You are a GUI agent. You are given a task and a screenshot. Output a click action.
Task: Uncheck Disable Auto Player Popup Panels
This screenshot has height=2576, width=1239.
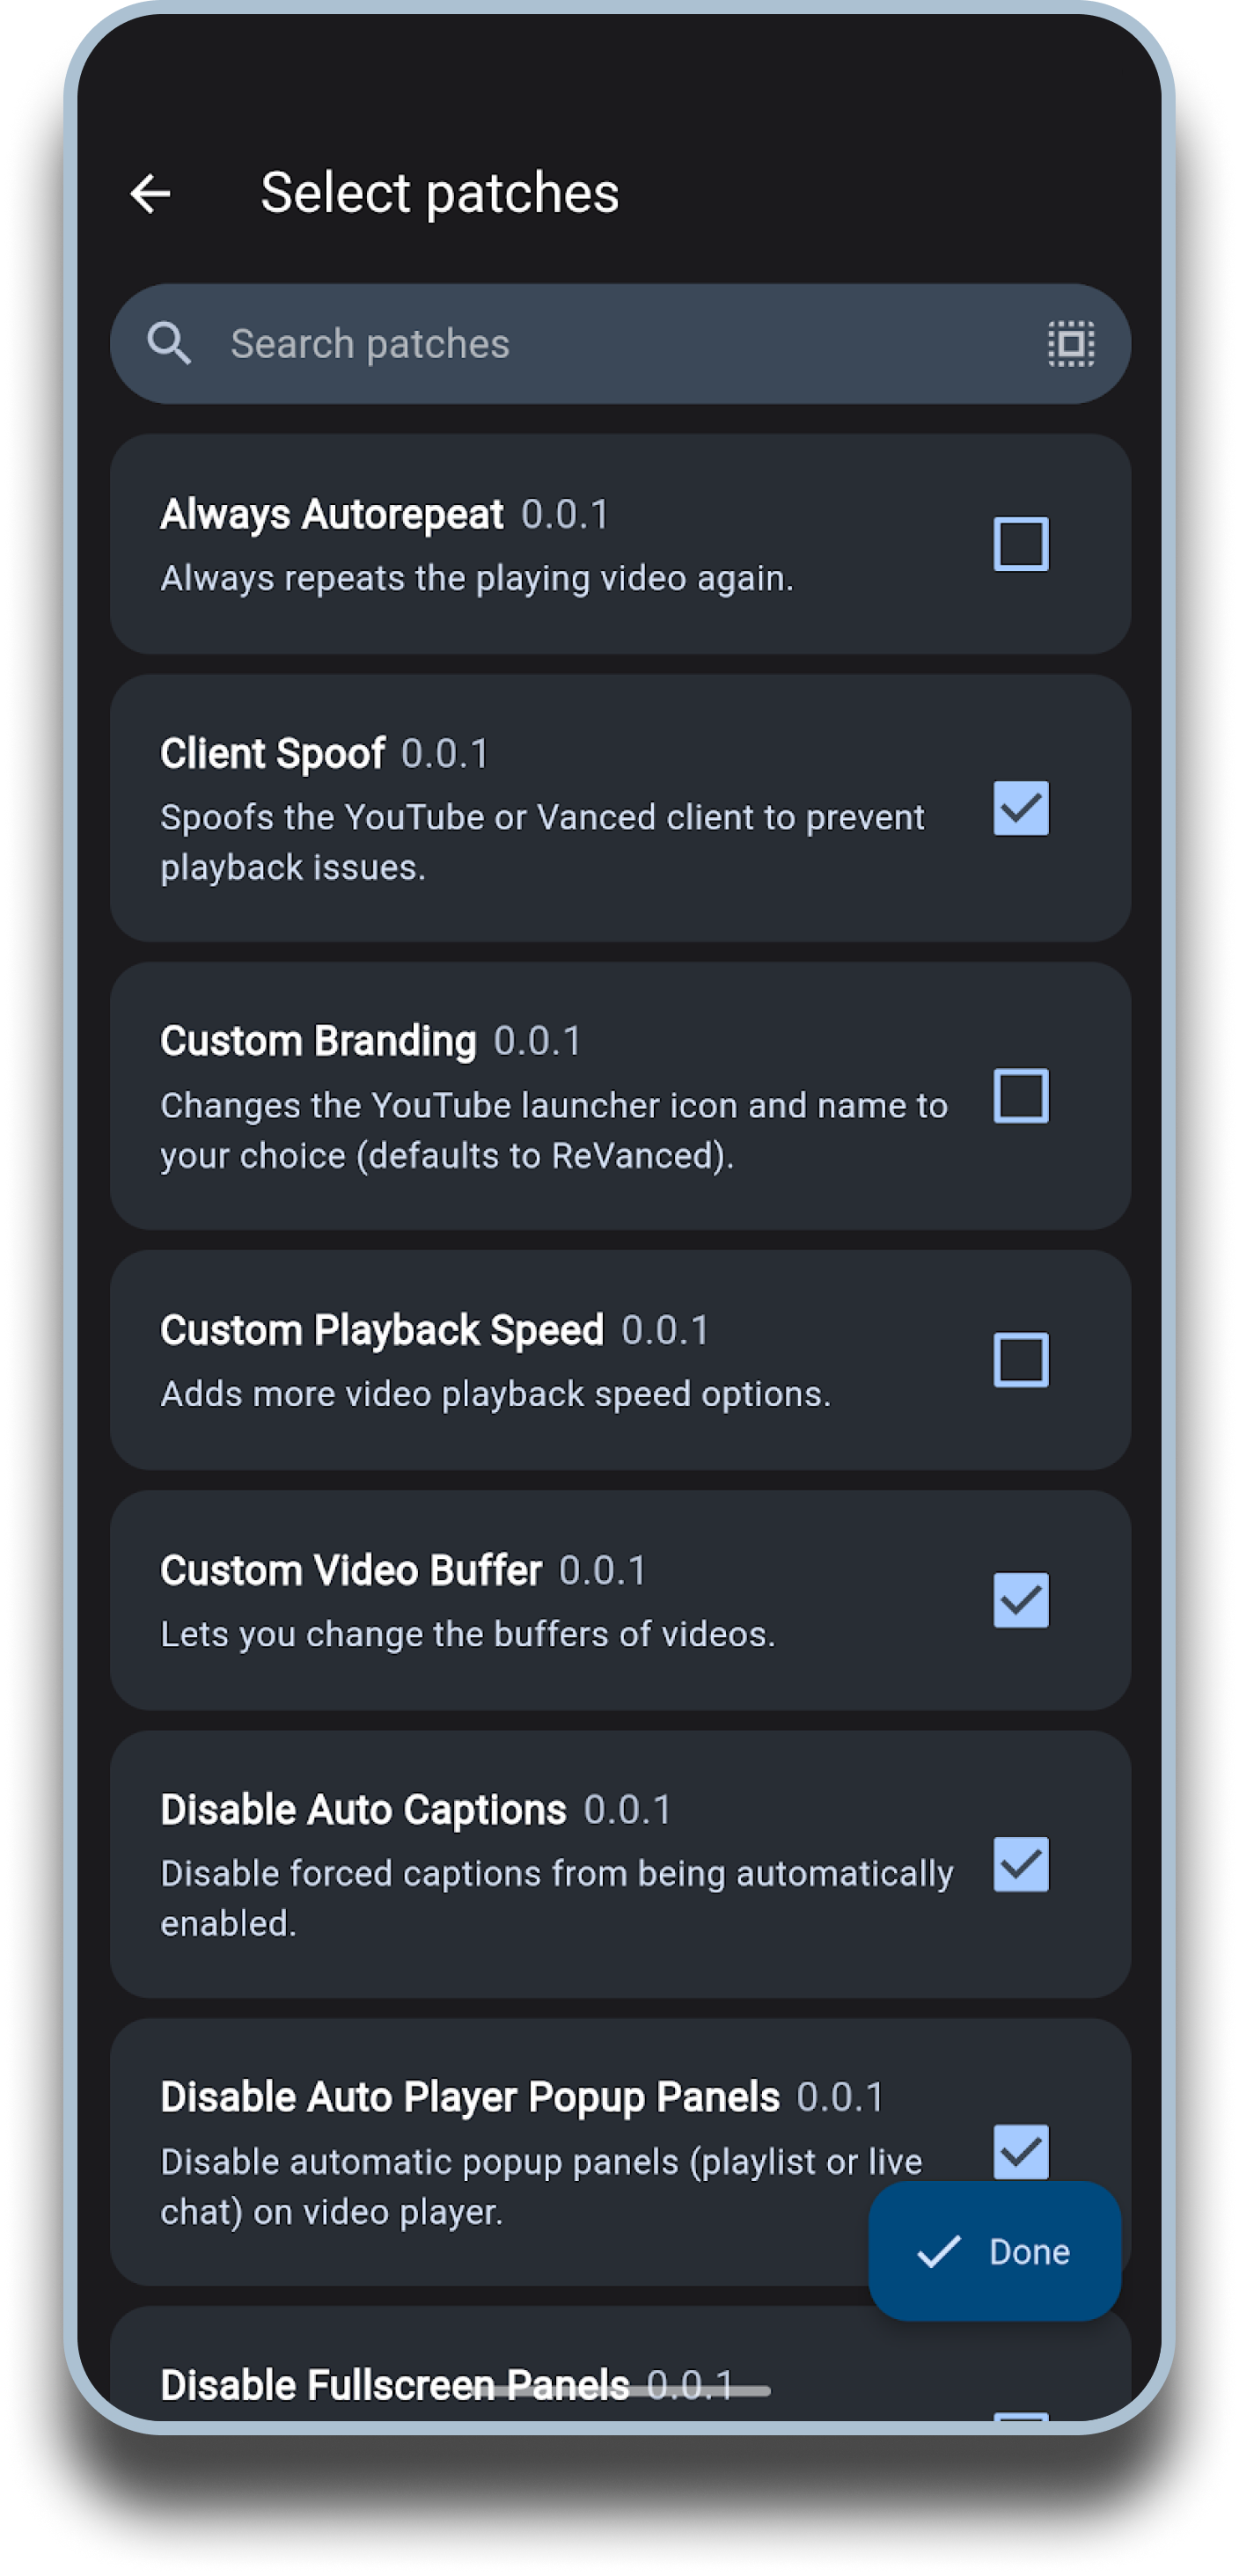[x=1020, y=2150]
